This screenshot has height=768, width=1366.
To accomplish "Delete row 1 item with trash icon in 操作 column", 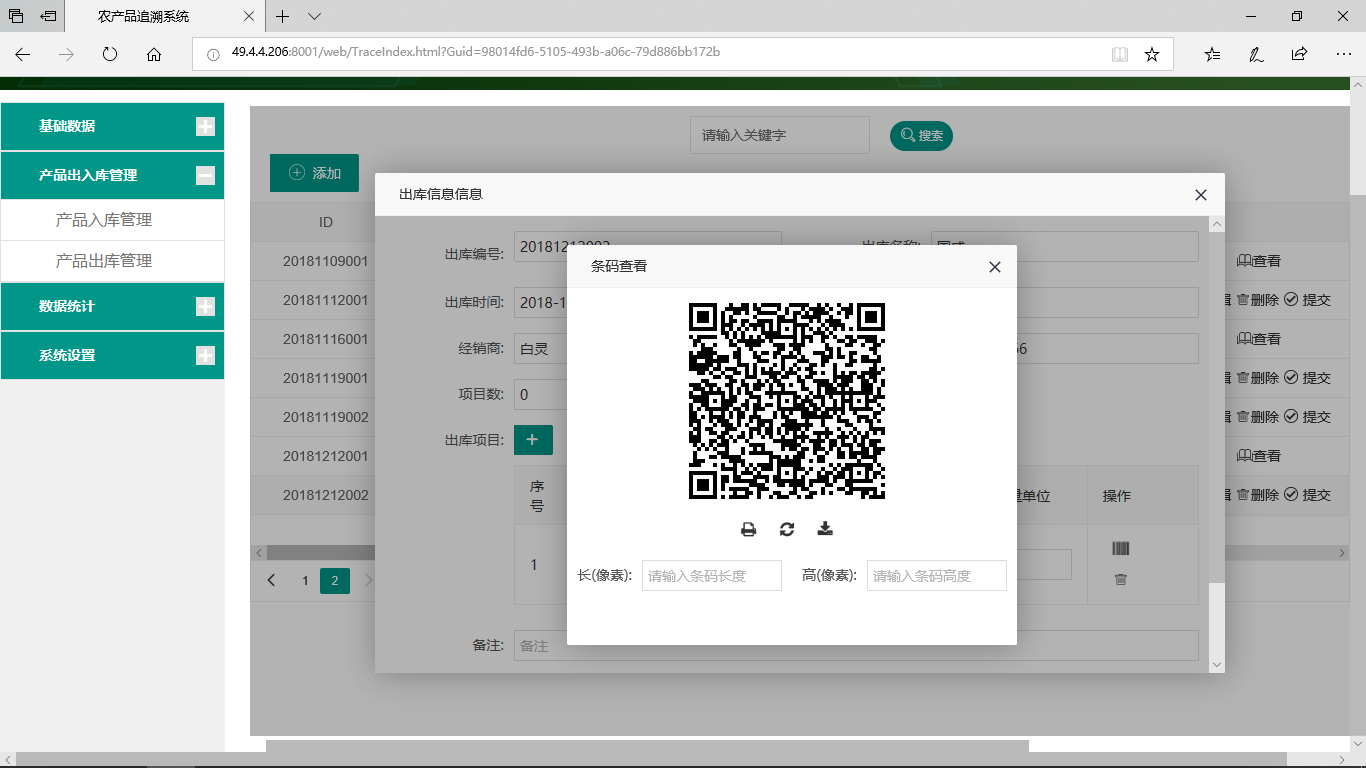I will (1121, 579).
